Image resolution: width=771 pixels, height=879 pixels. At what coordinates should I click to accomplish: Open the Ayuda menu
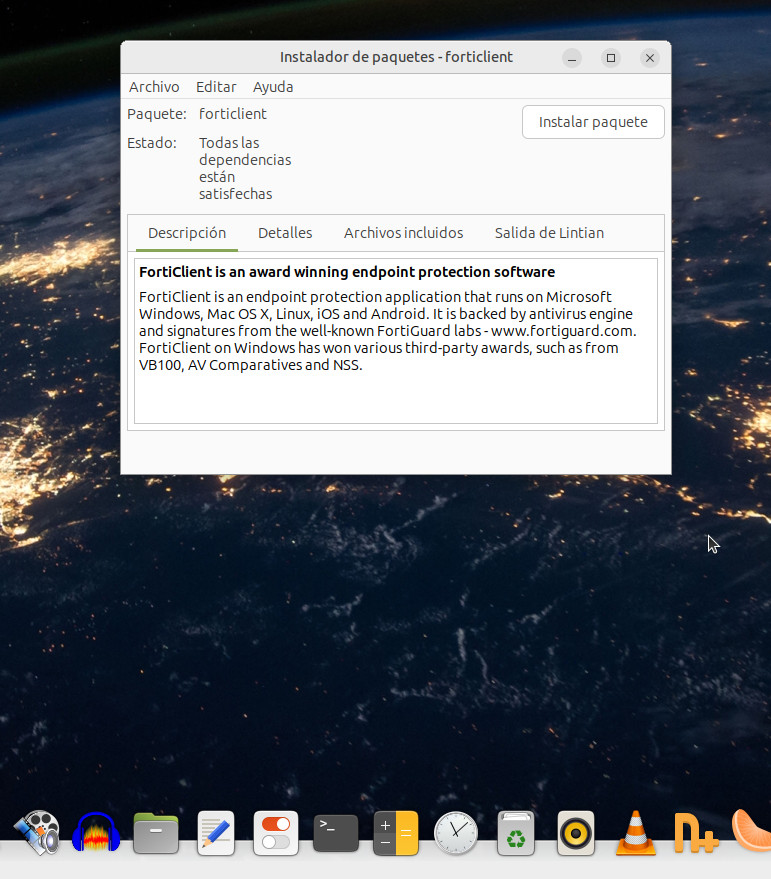click(x=273, y=87)
